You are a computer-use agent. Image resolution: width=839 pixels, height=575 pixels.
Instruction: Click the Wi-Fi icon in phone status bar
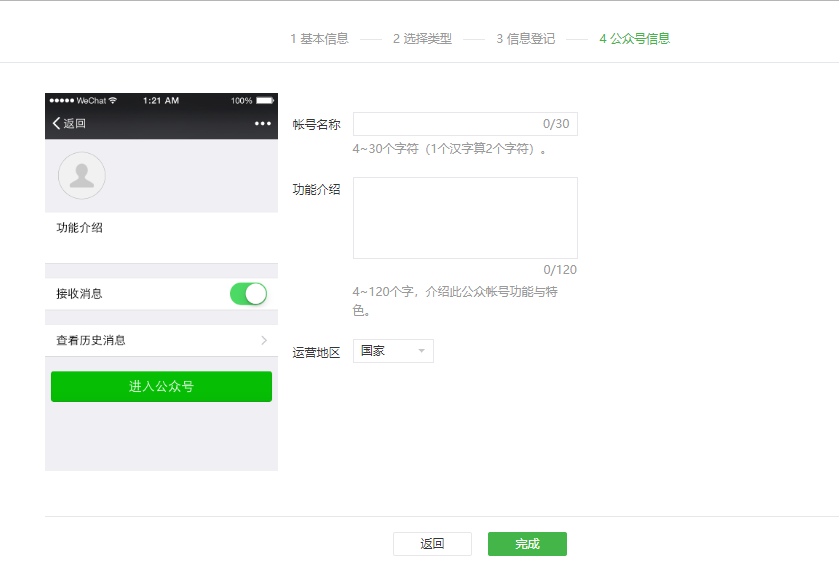point(112,101)
